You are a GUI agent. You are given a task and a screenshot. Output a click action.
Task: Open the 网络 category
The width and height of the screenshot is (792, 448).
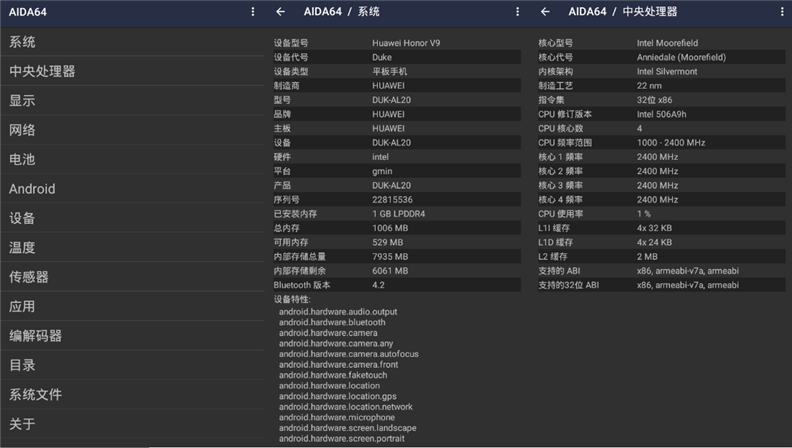(132, 130)
